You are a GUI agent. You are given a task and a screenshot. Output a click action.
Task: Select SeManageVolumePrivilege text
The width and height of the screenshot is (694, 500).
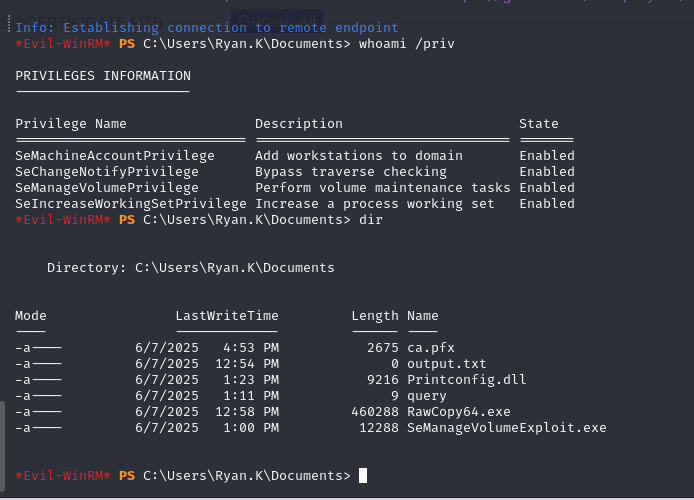107,188
